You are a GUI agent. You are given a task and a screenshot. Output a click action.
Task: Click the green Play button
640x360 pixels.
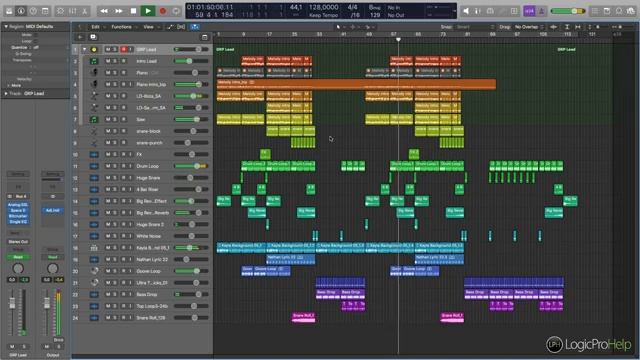(148, 11)
